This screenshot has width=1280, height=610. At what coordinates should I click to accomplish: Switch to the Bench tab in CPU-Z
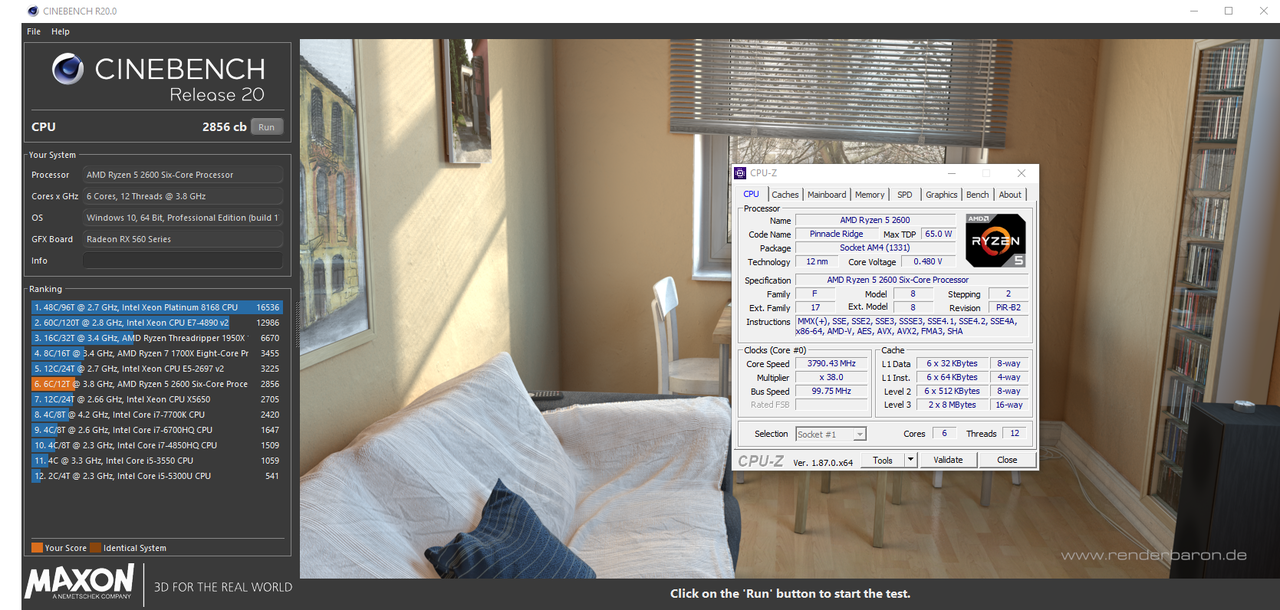click(x=978, y=195)
